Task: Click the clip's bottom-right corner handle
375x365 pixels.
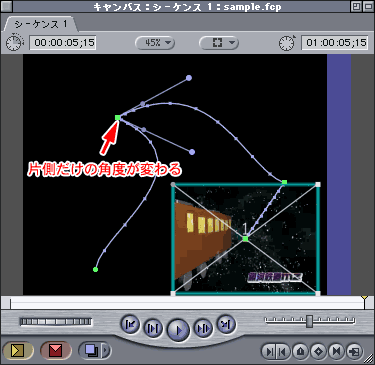Action: pos(318,293)
